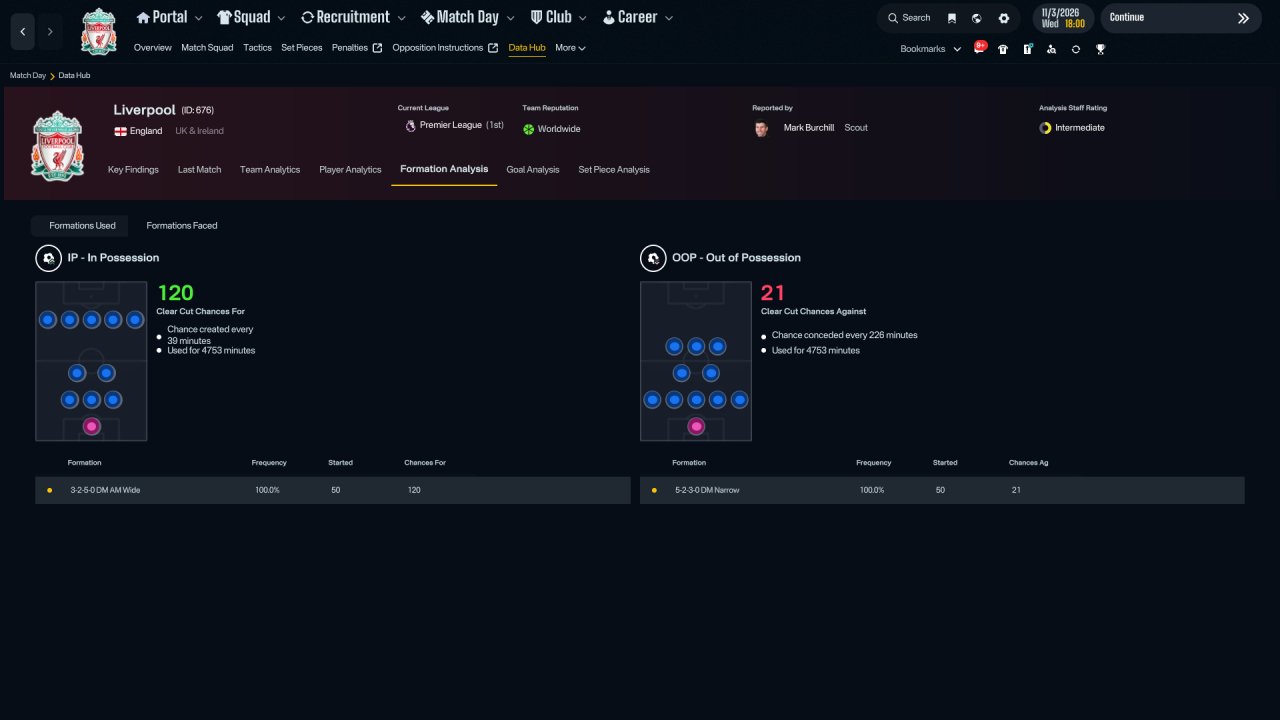
Task: Go forward with the right arrow button
Action: click(x=50, y=32)
